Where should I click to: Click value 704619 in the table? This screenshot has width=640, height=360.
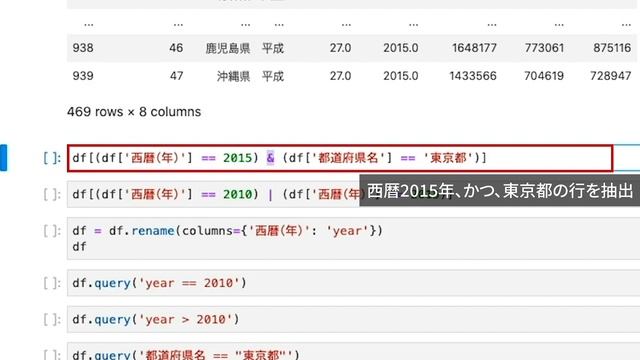[544, 76]
